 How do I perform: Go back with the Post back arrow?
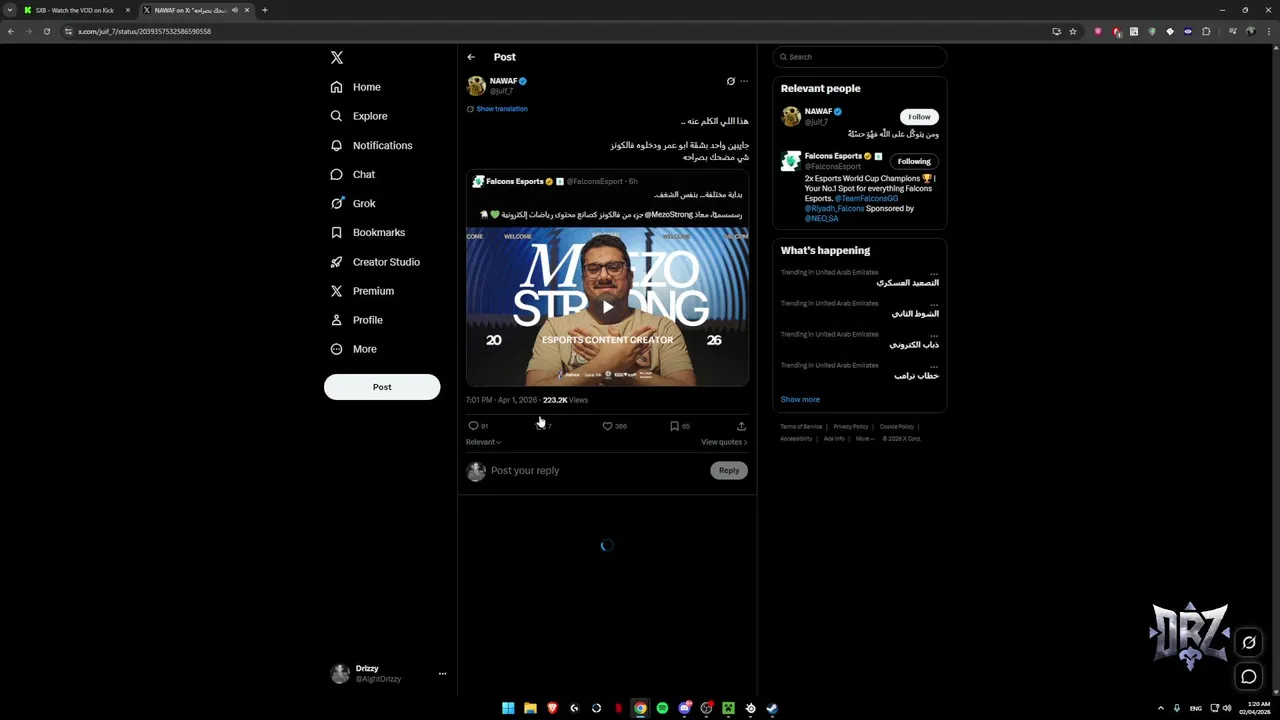(471, 57)
